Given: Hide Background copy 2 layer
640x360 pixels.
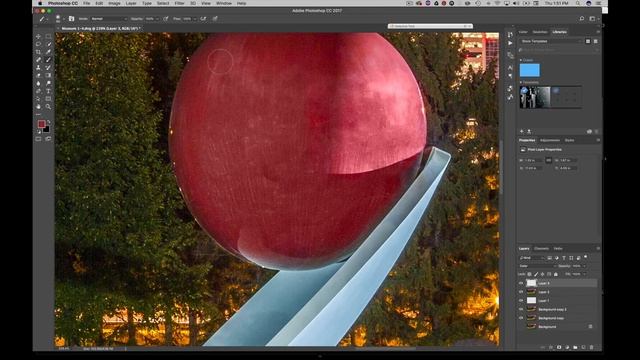Looking at the screenshot, I should coord(521,309).
